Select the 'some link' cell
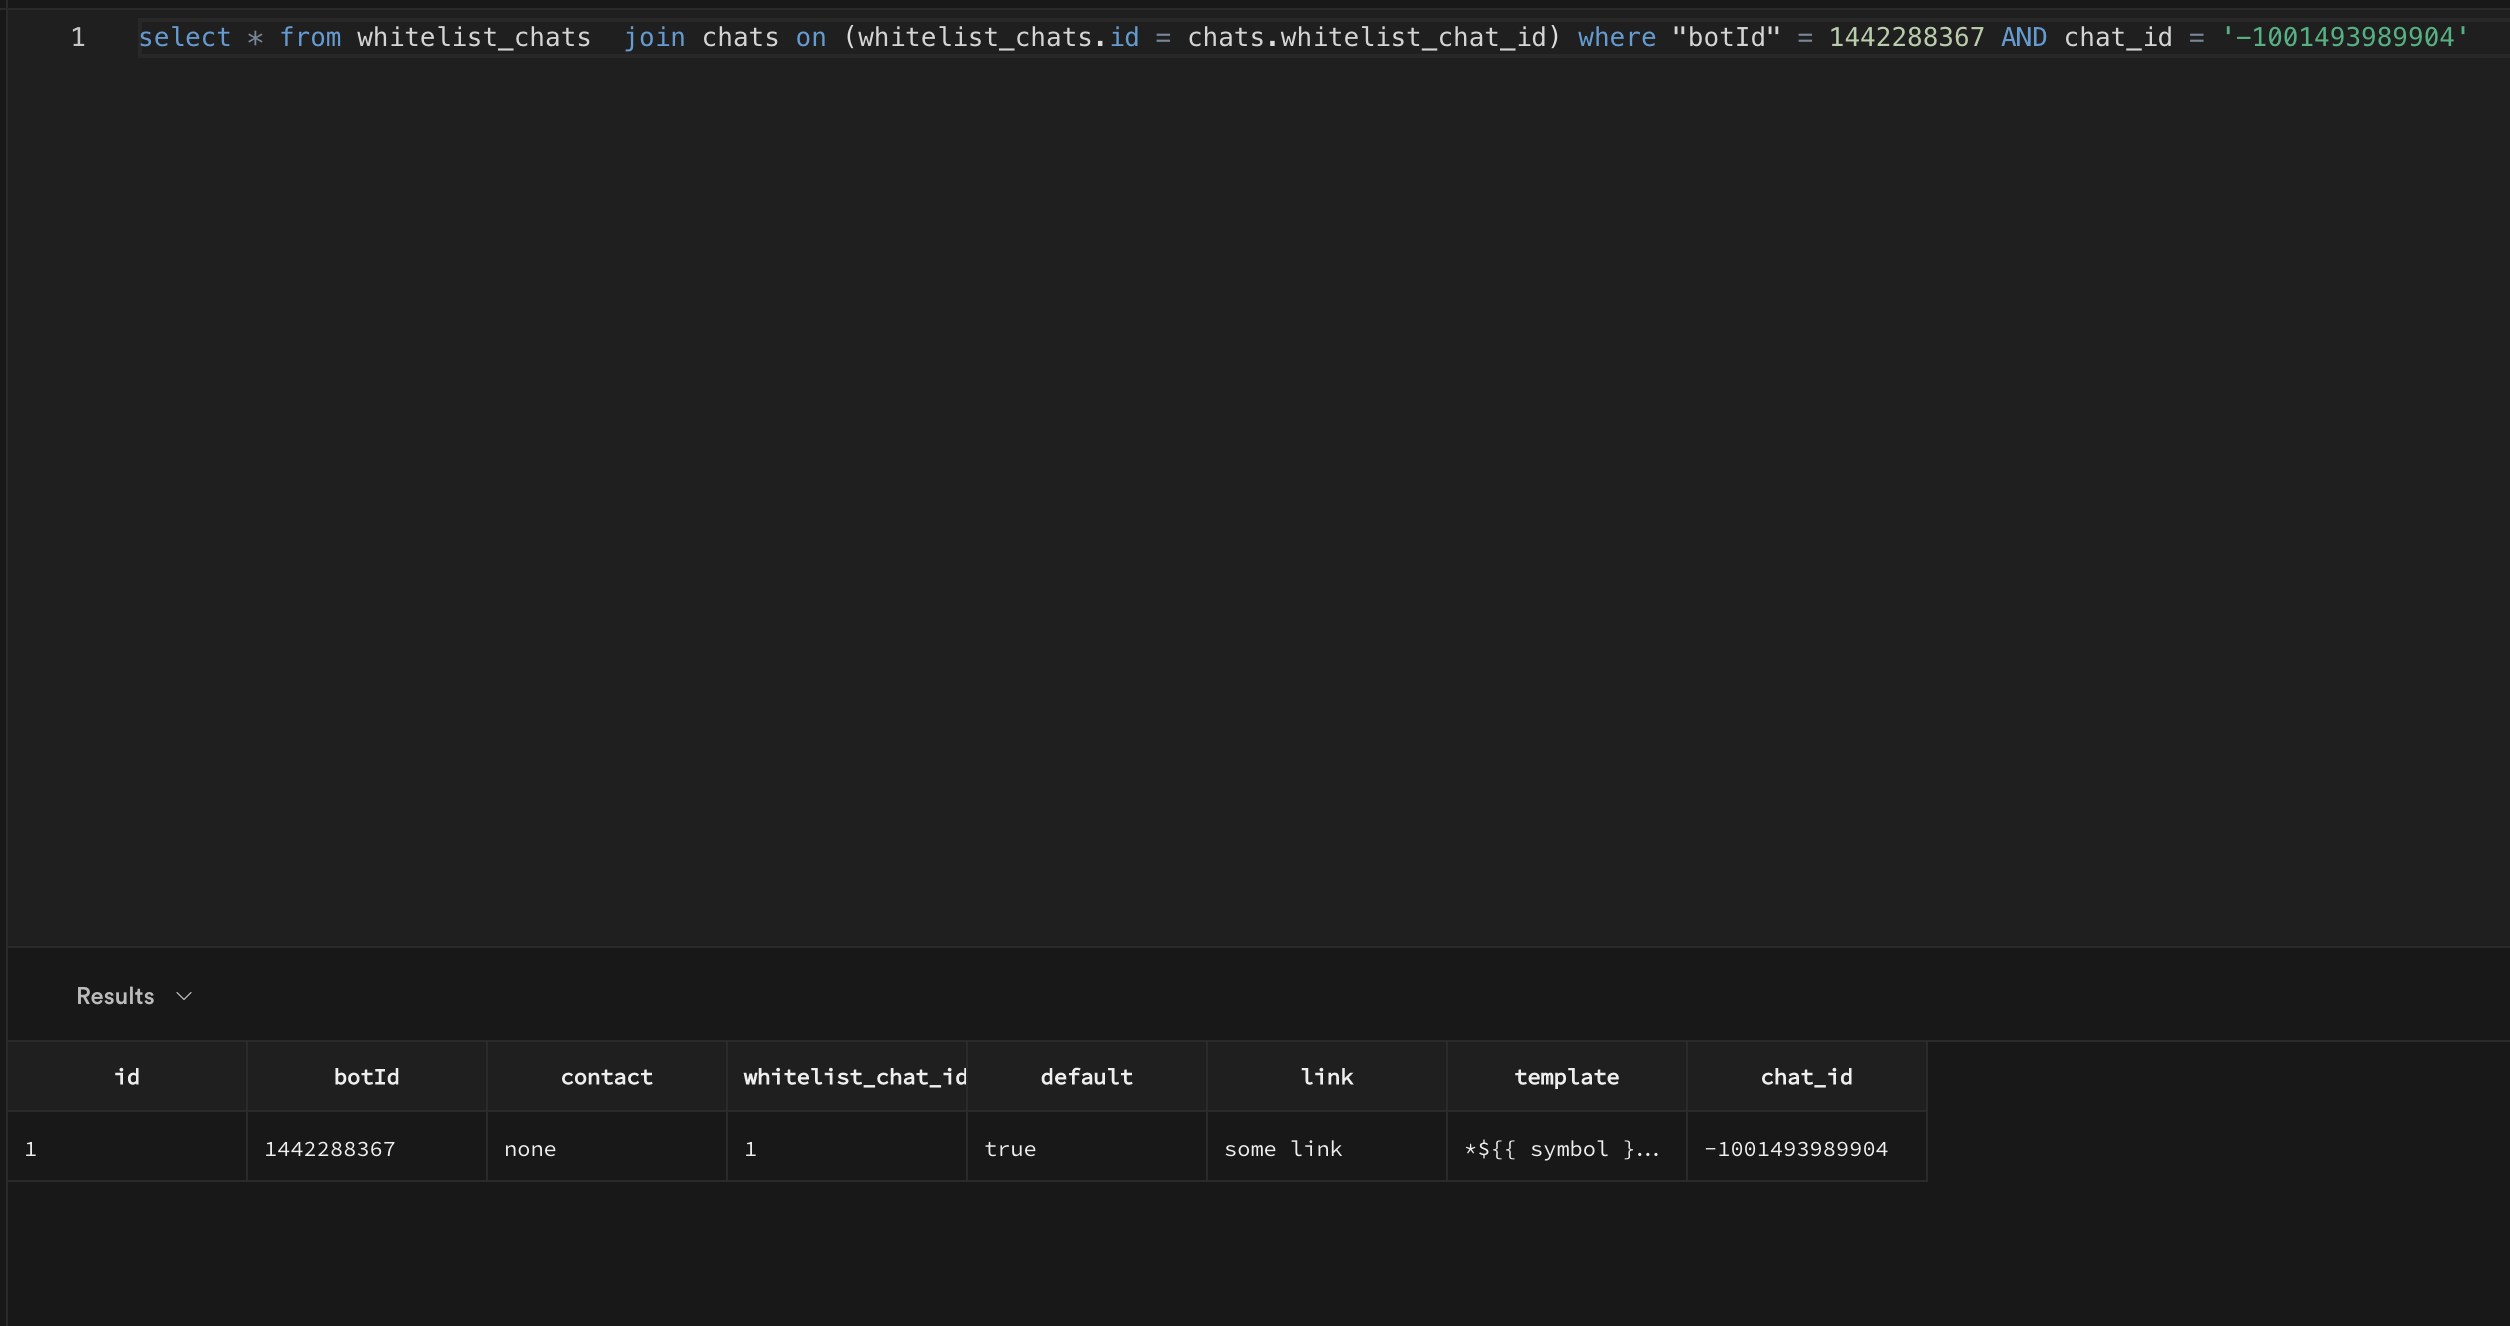Image resolution: width=2510 pixels, height=1326 pixels. click(1327, 1148)
